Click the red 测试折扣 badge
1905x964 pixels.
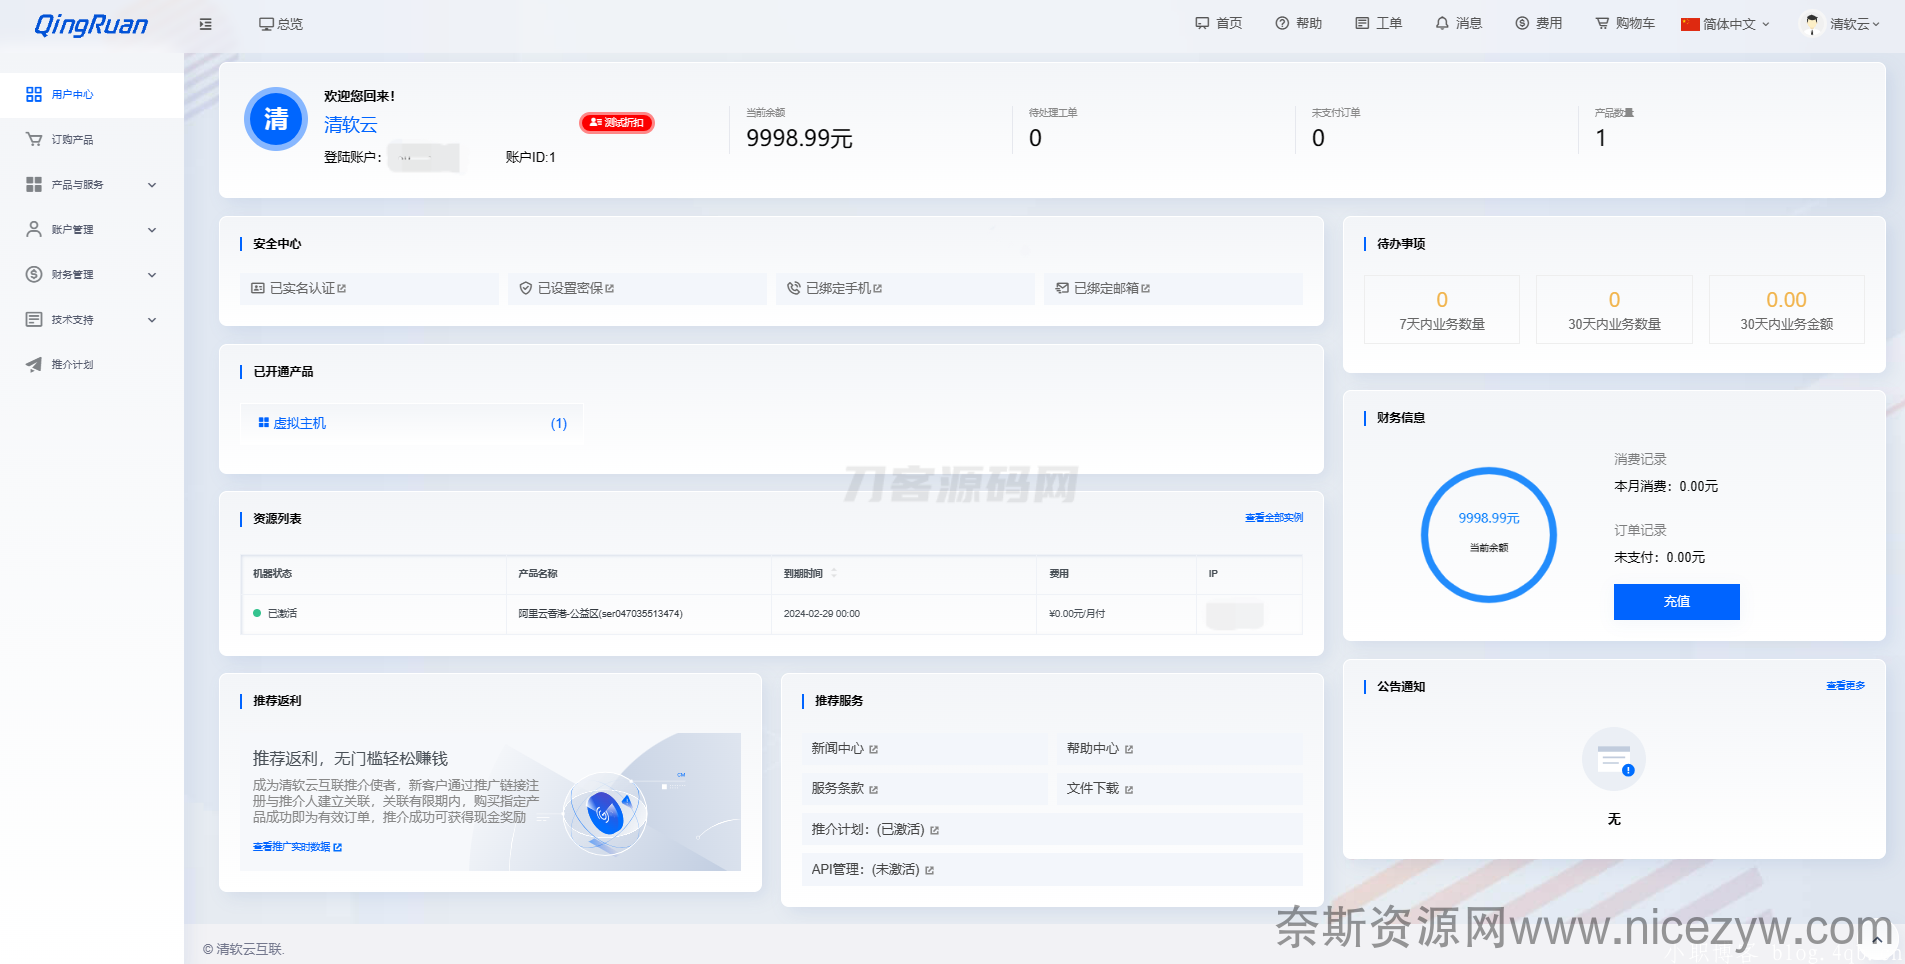pos(617,123)
